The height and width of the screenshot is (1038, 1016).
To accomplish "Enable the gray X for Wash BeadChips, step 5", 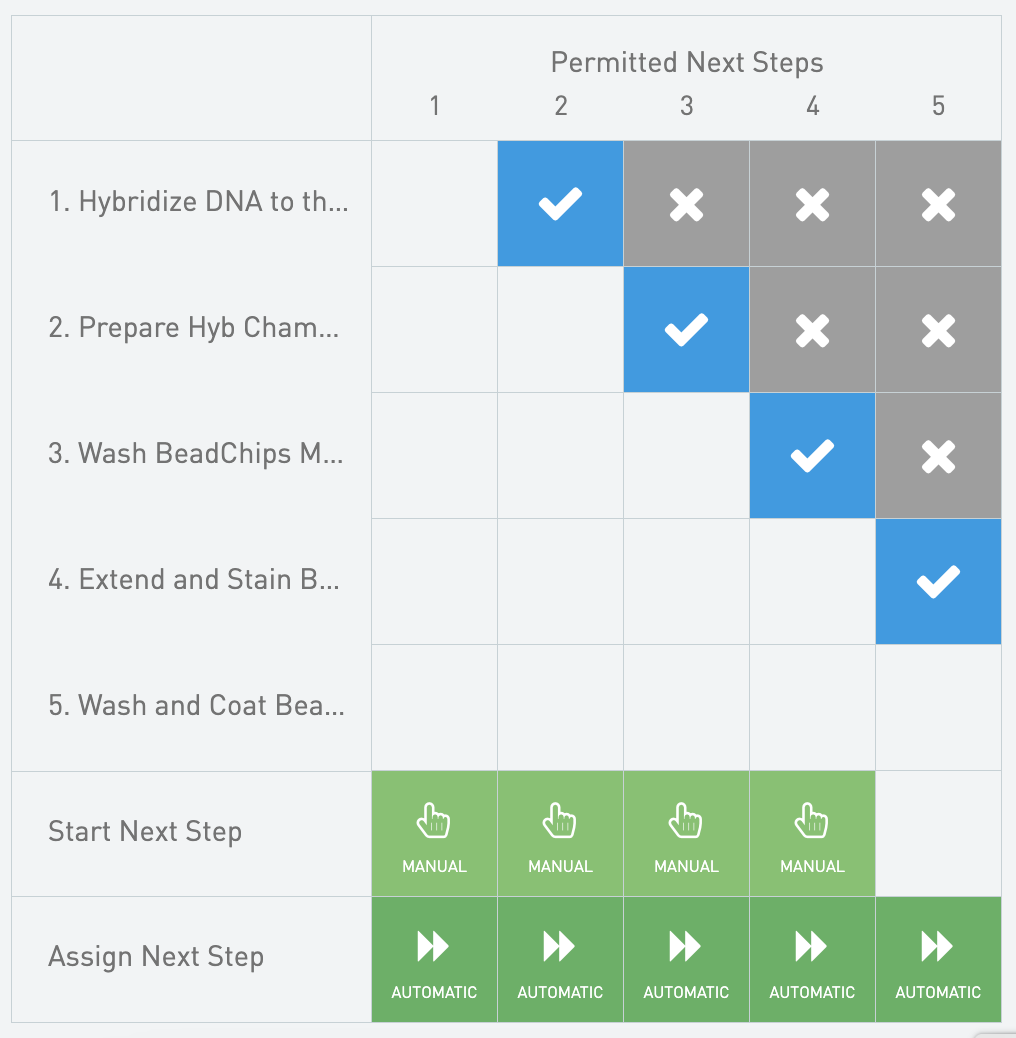I will click(938, 456).
